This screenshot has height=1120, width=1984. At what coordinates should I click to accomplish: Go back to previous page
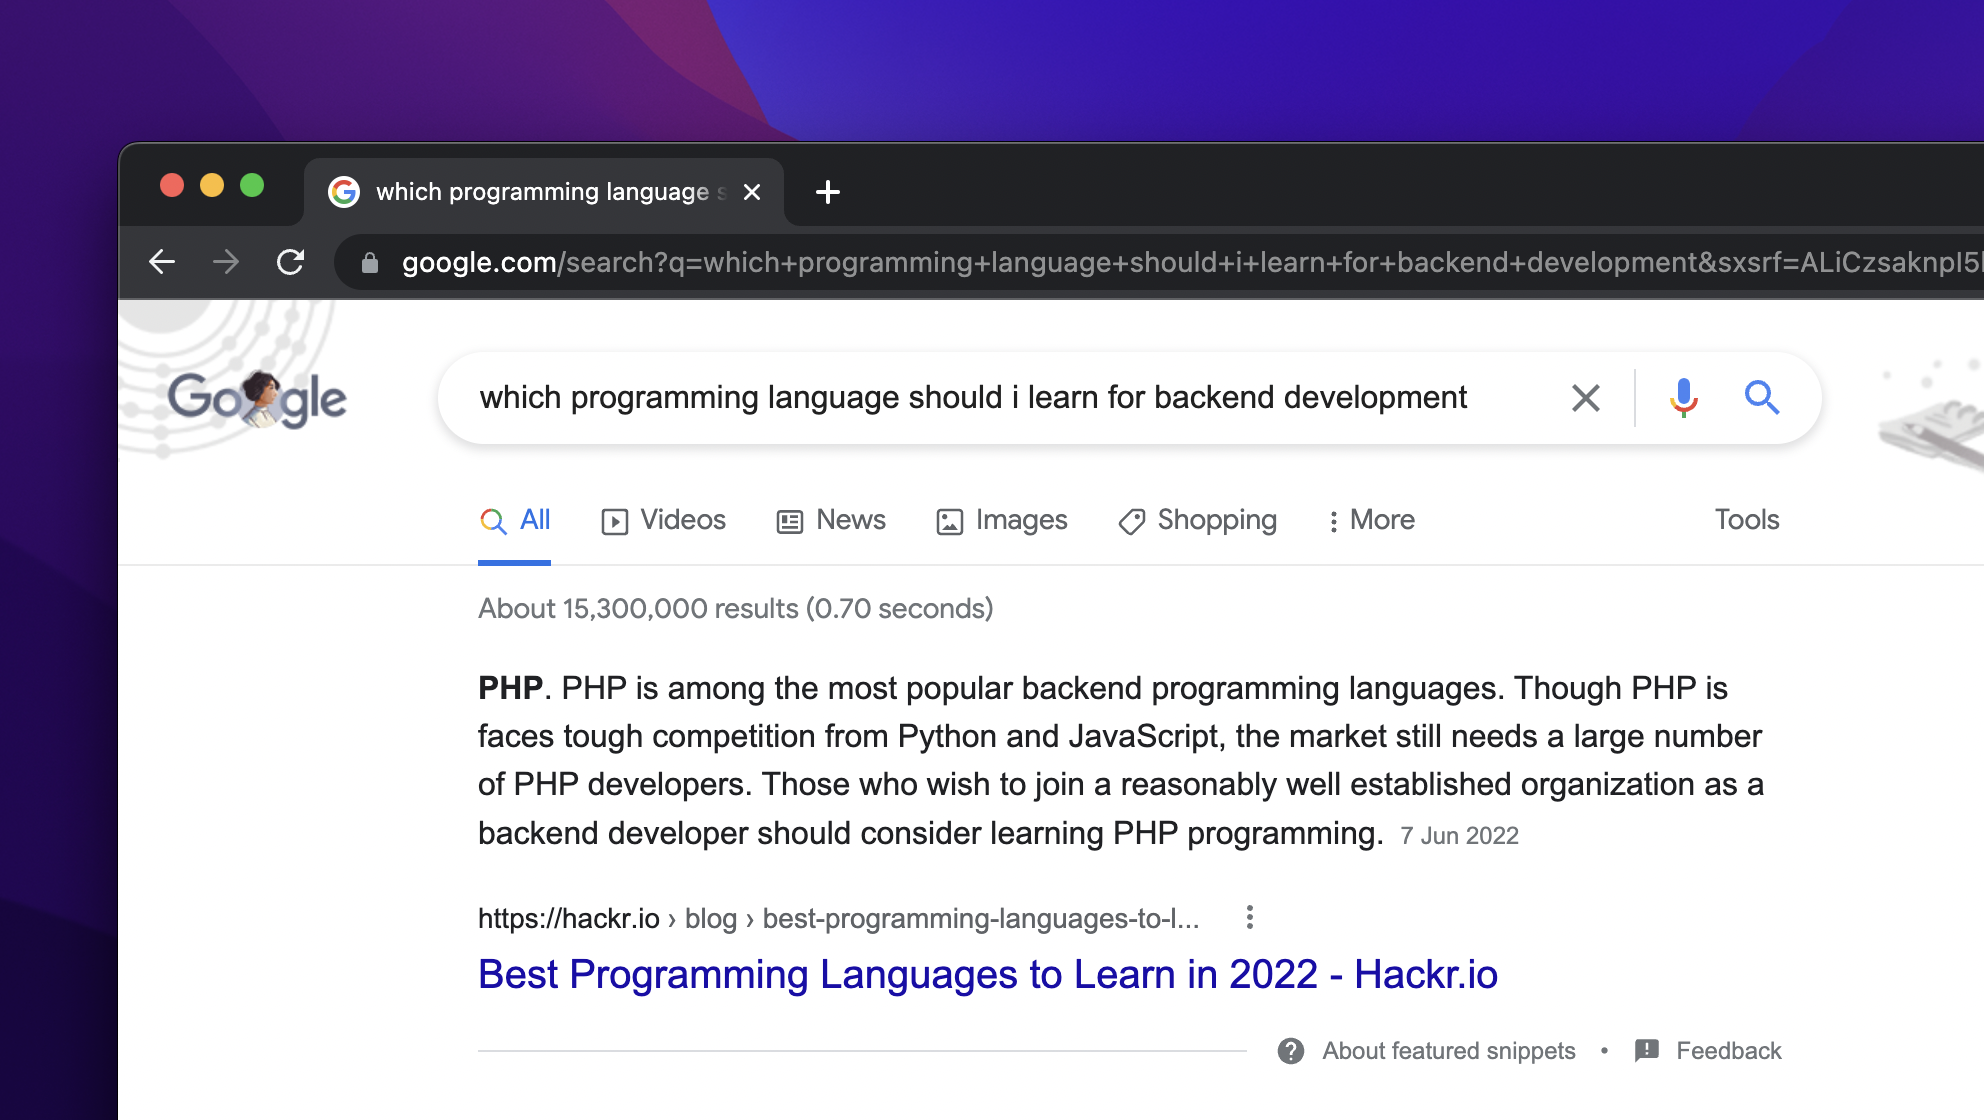point(162,262)
